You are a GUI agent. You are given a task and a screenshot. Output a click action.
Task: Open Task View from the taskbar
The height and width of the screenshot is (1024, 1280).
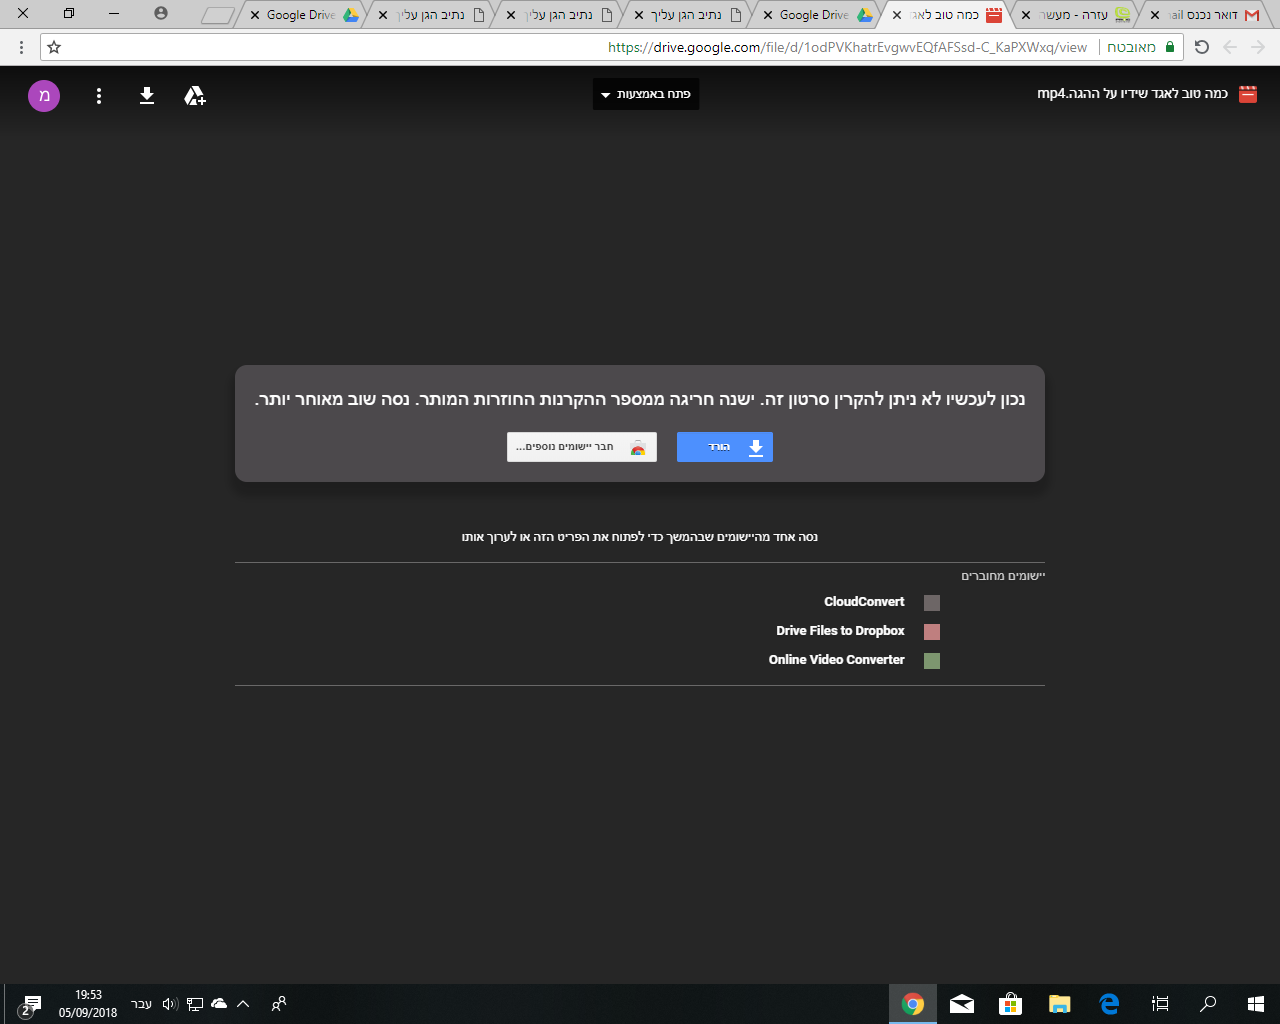point(1160,1004)
